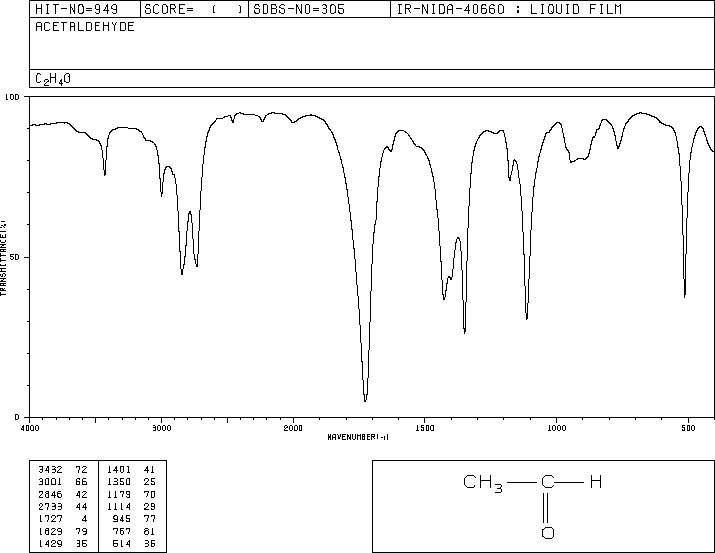Select the 2000 tick label on x-axis
This screenshot has width=715, height=553.
tap(293, 427)
